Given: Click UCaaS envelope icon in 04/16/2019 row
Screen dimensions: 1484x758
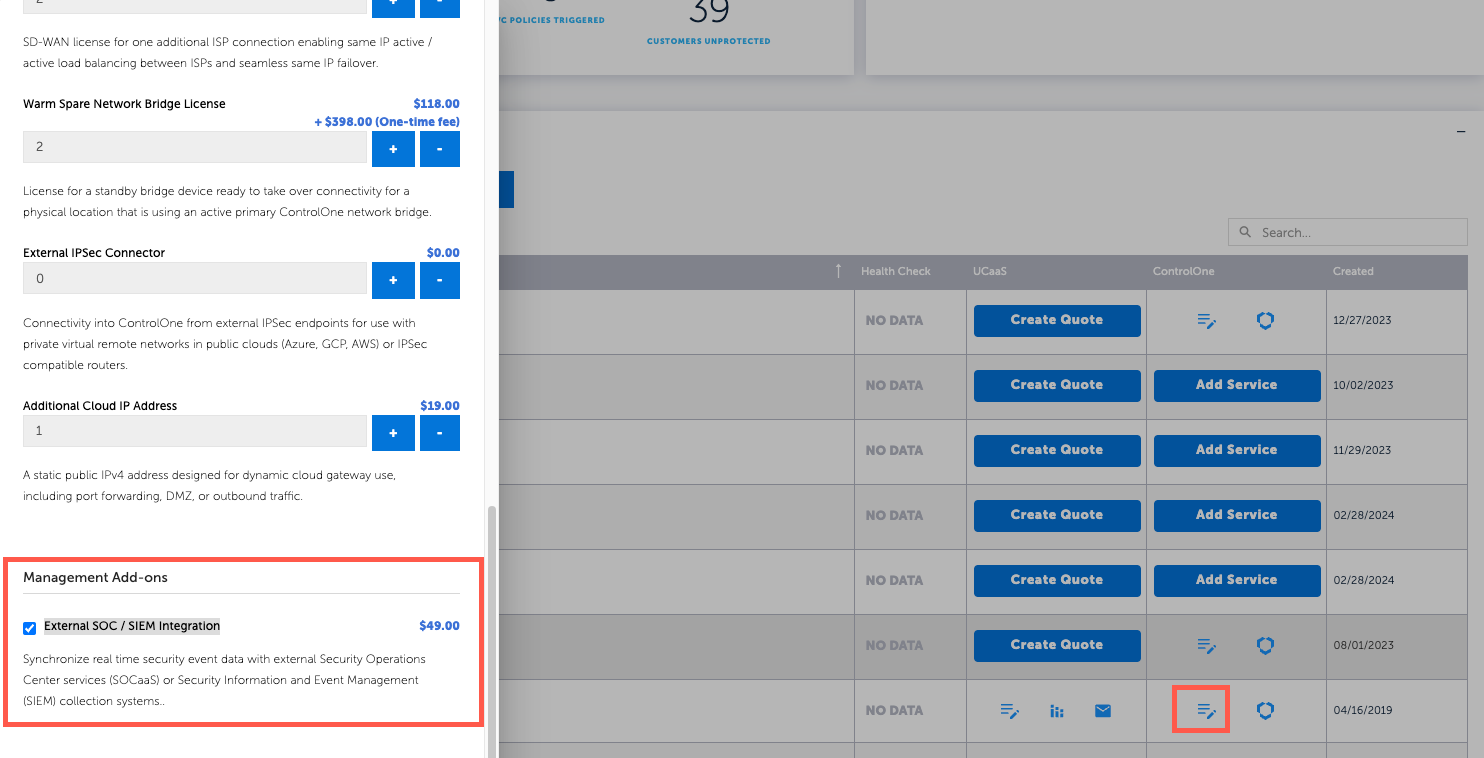Looking at the screenshot, I should tap(1102, 711).
